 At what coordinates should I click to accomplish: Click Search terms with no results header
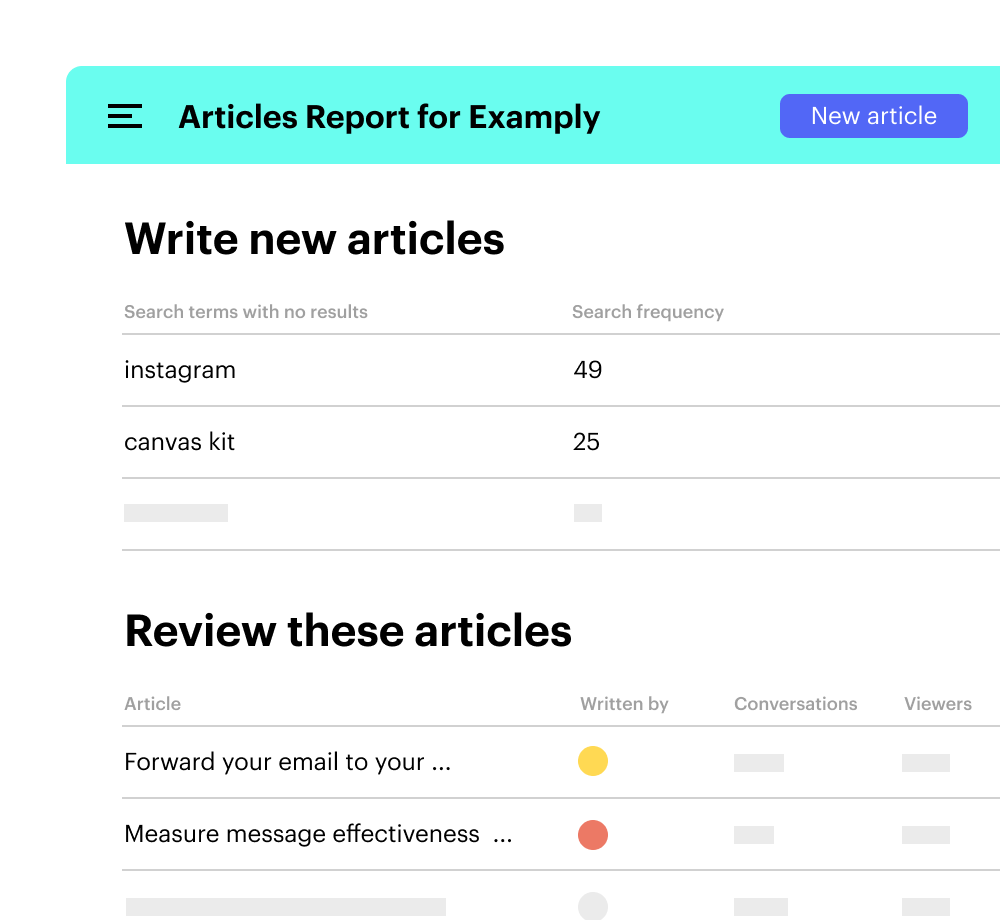pos(246,312)
